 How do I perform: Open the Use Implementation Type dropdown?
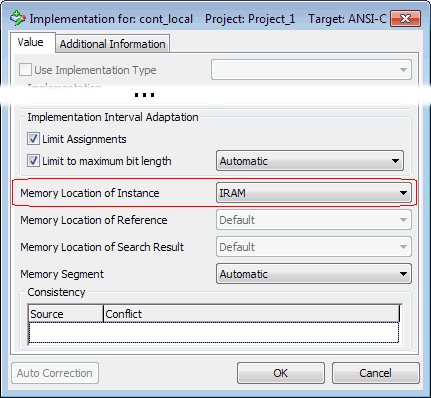pos(311,70)
